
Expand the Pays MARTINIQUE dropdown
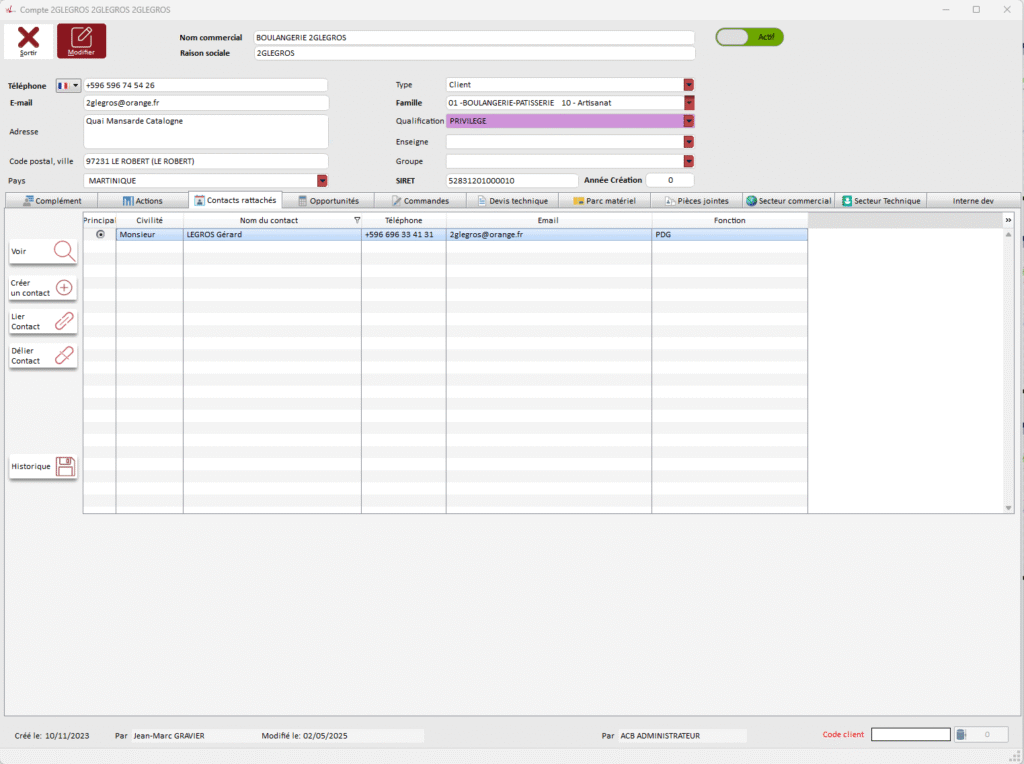(322, 181)
